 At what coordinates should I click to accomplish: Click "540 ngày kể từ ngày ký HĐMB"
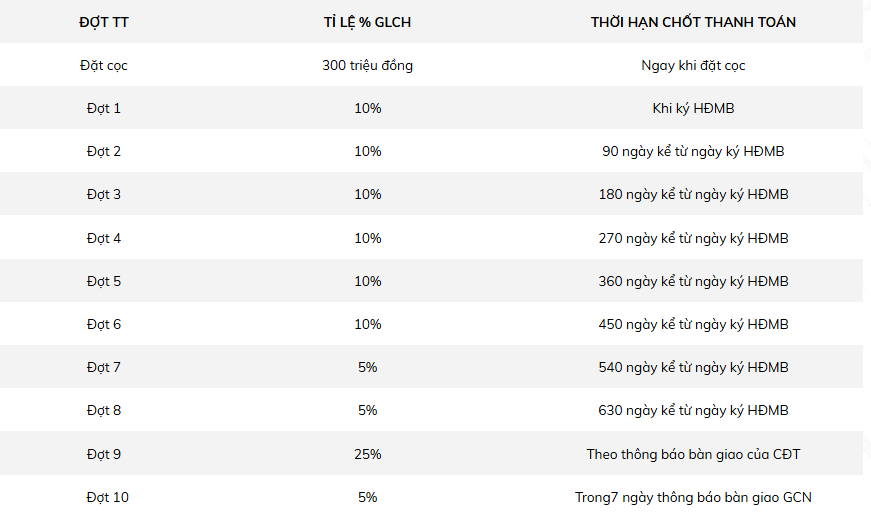point(693,367)
